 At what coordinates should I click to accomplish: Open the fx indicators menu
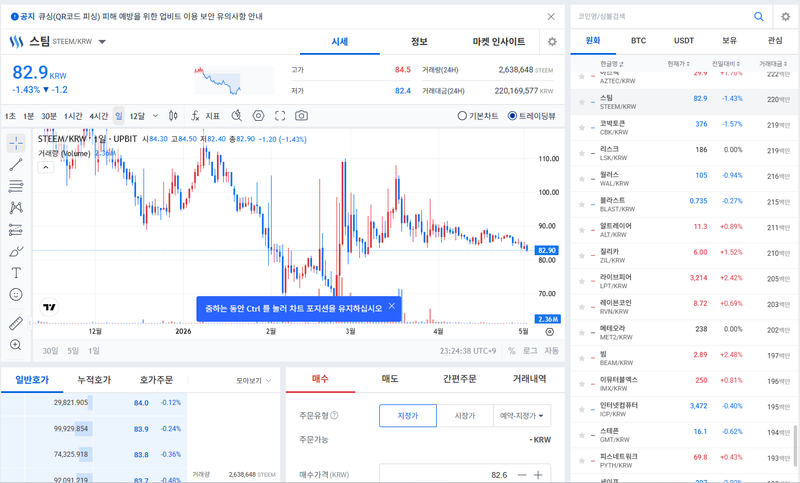click(x=205, y=116)
